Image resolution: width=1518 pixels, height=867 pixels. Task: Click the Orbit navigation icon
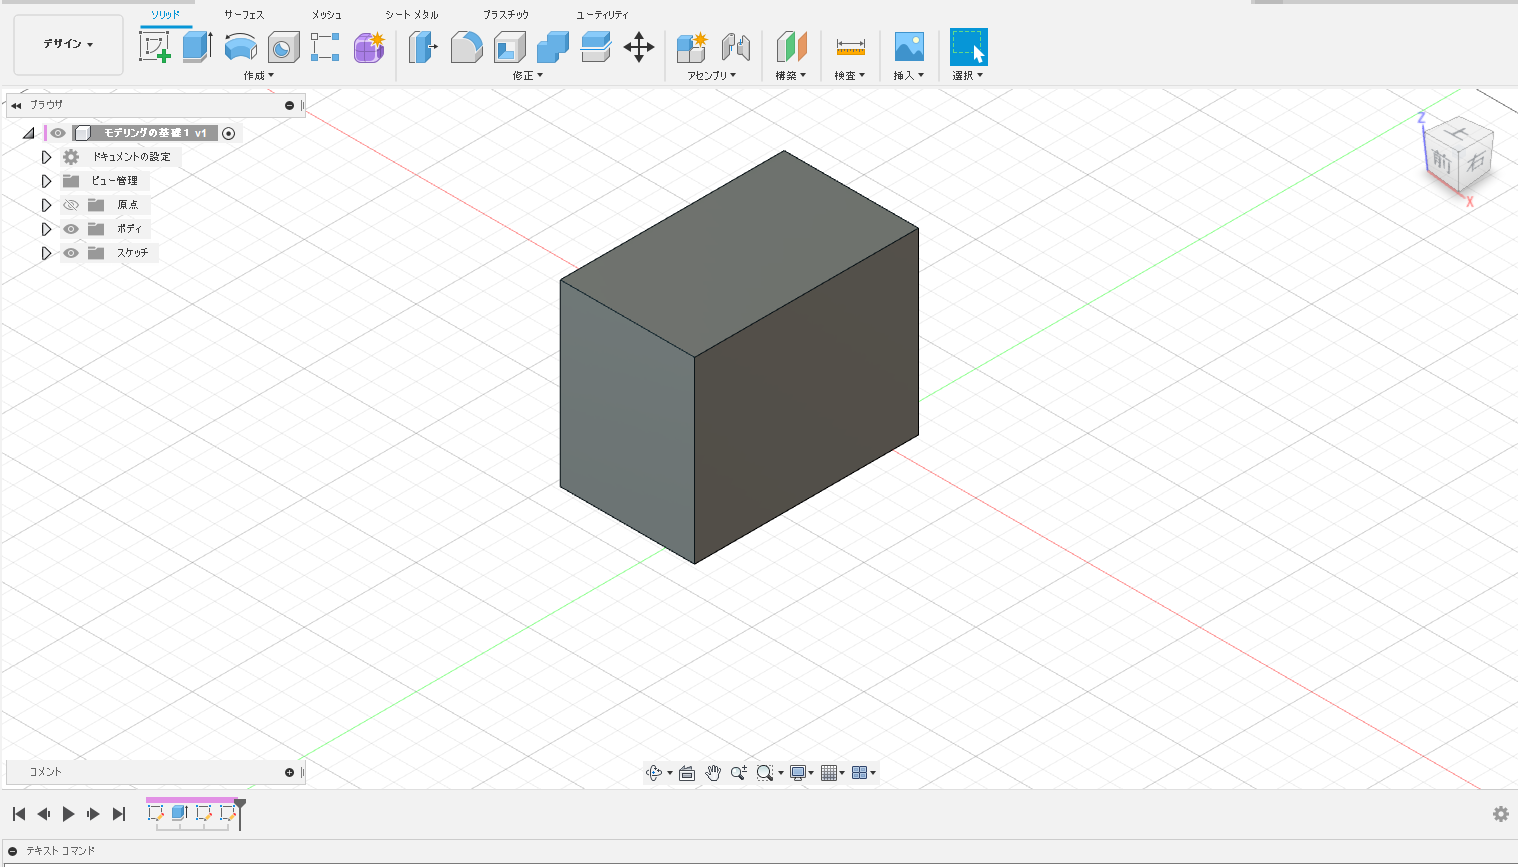pos(654,772)
